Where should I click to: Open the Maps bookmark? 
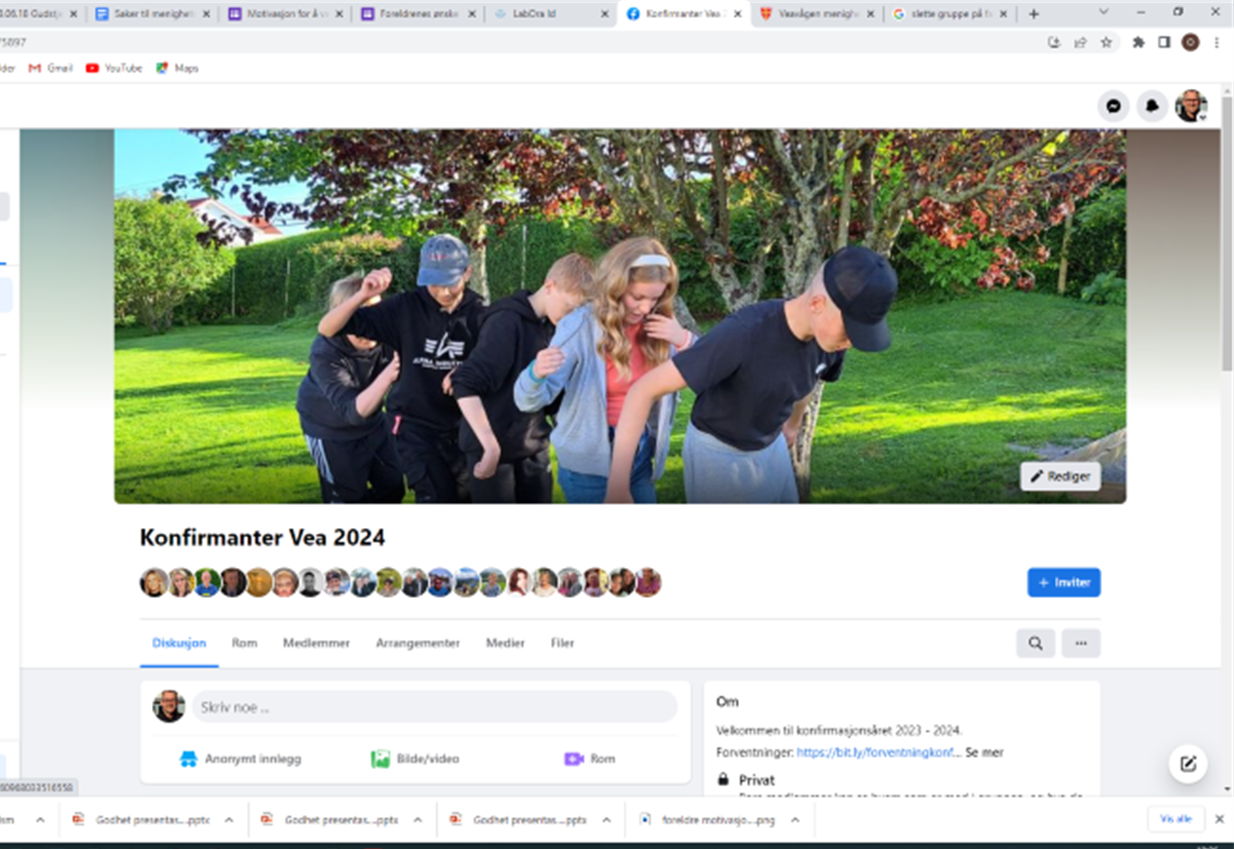pos(177,68)
